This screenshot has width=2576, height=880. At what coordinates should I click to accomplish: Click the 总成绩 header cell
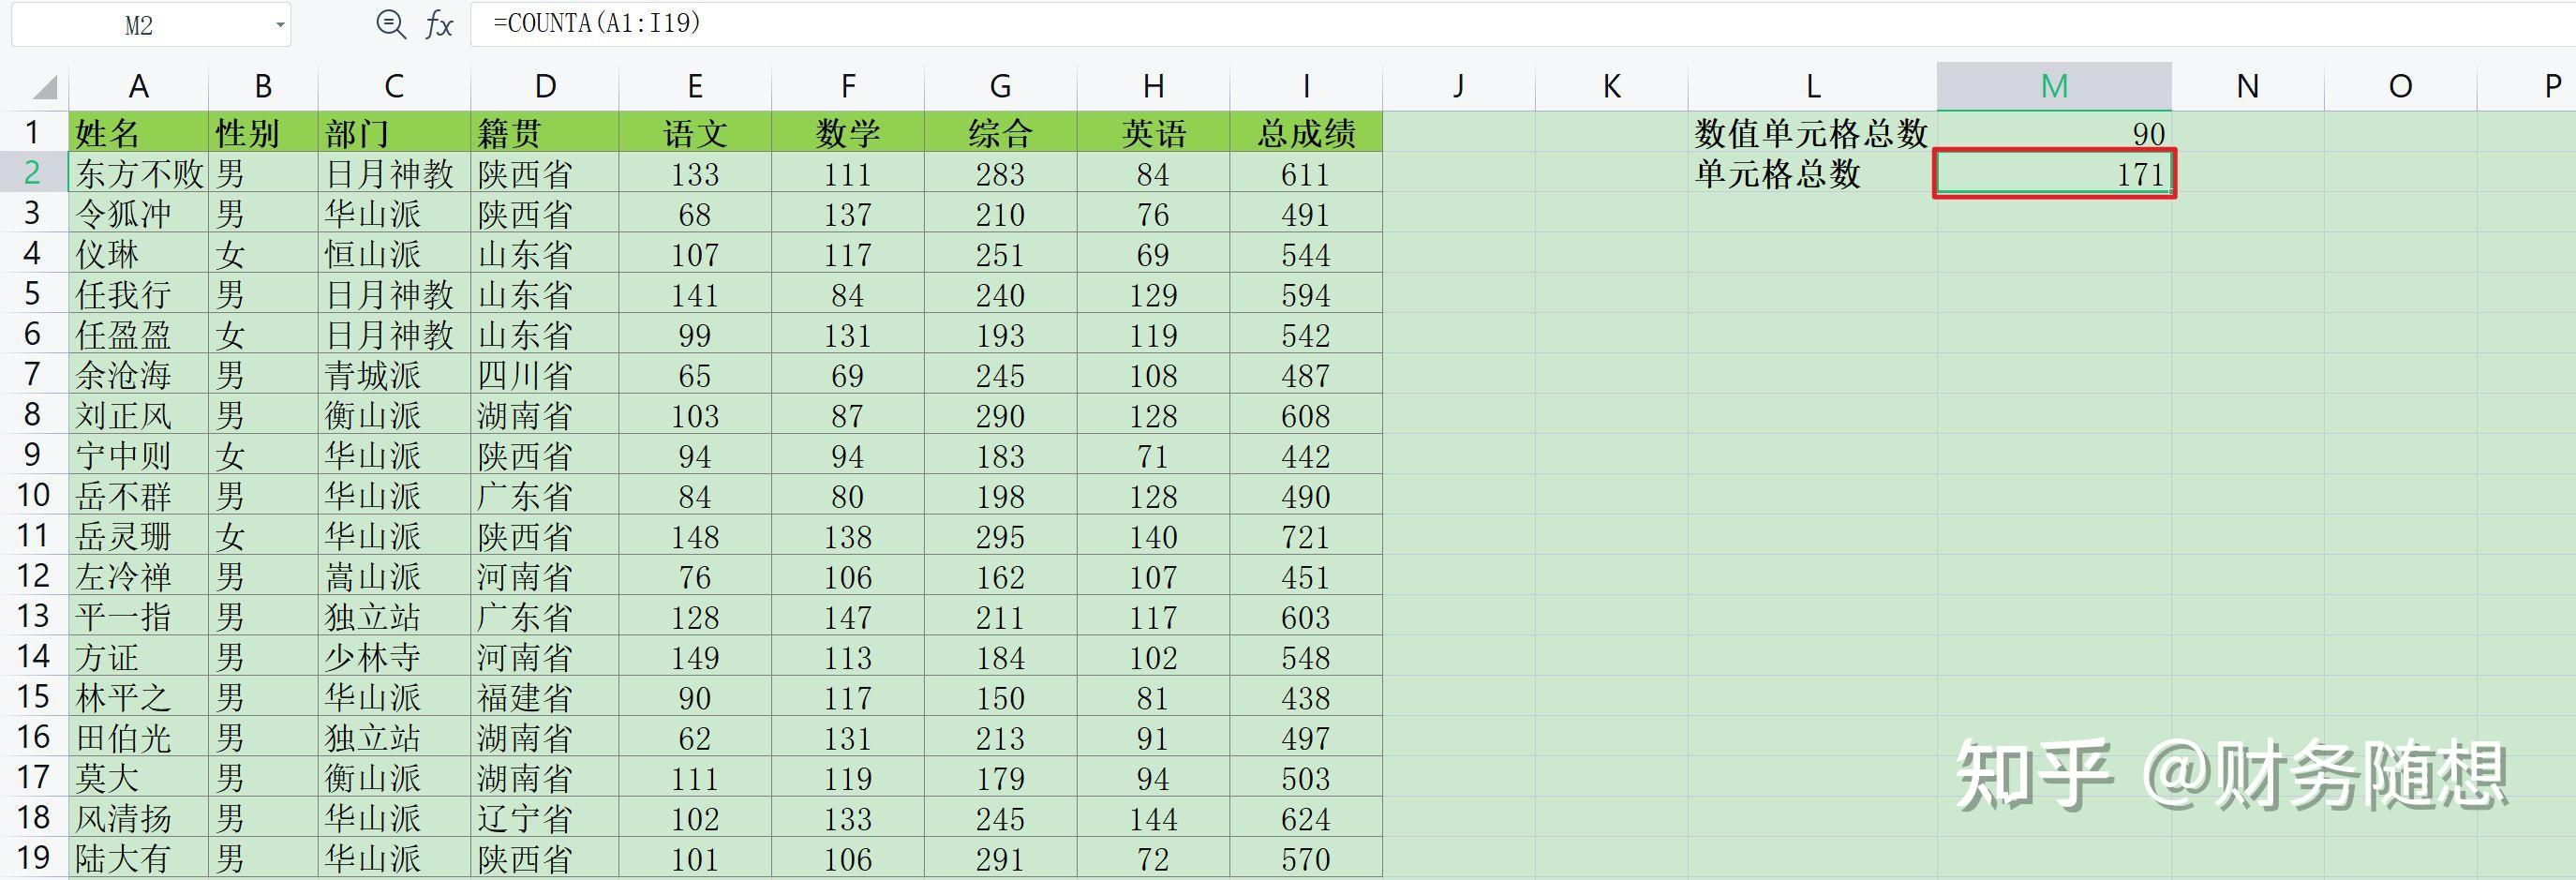(1305, 131)
